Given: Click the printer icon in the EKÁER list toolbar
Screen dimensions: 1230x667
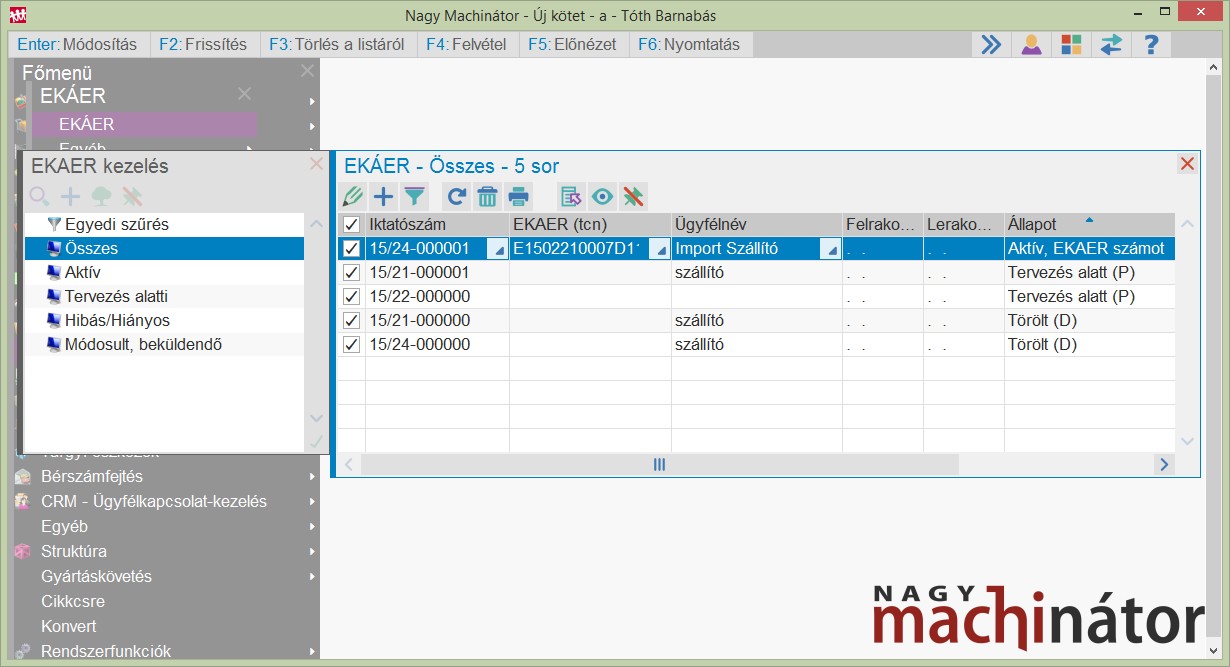Looking at the screenshot, I should 518,196.
